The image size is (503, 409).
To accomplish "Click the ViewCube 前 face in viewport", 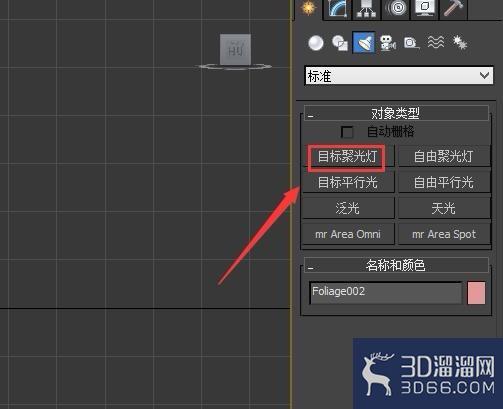I will (x=235, y=49).
